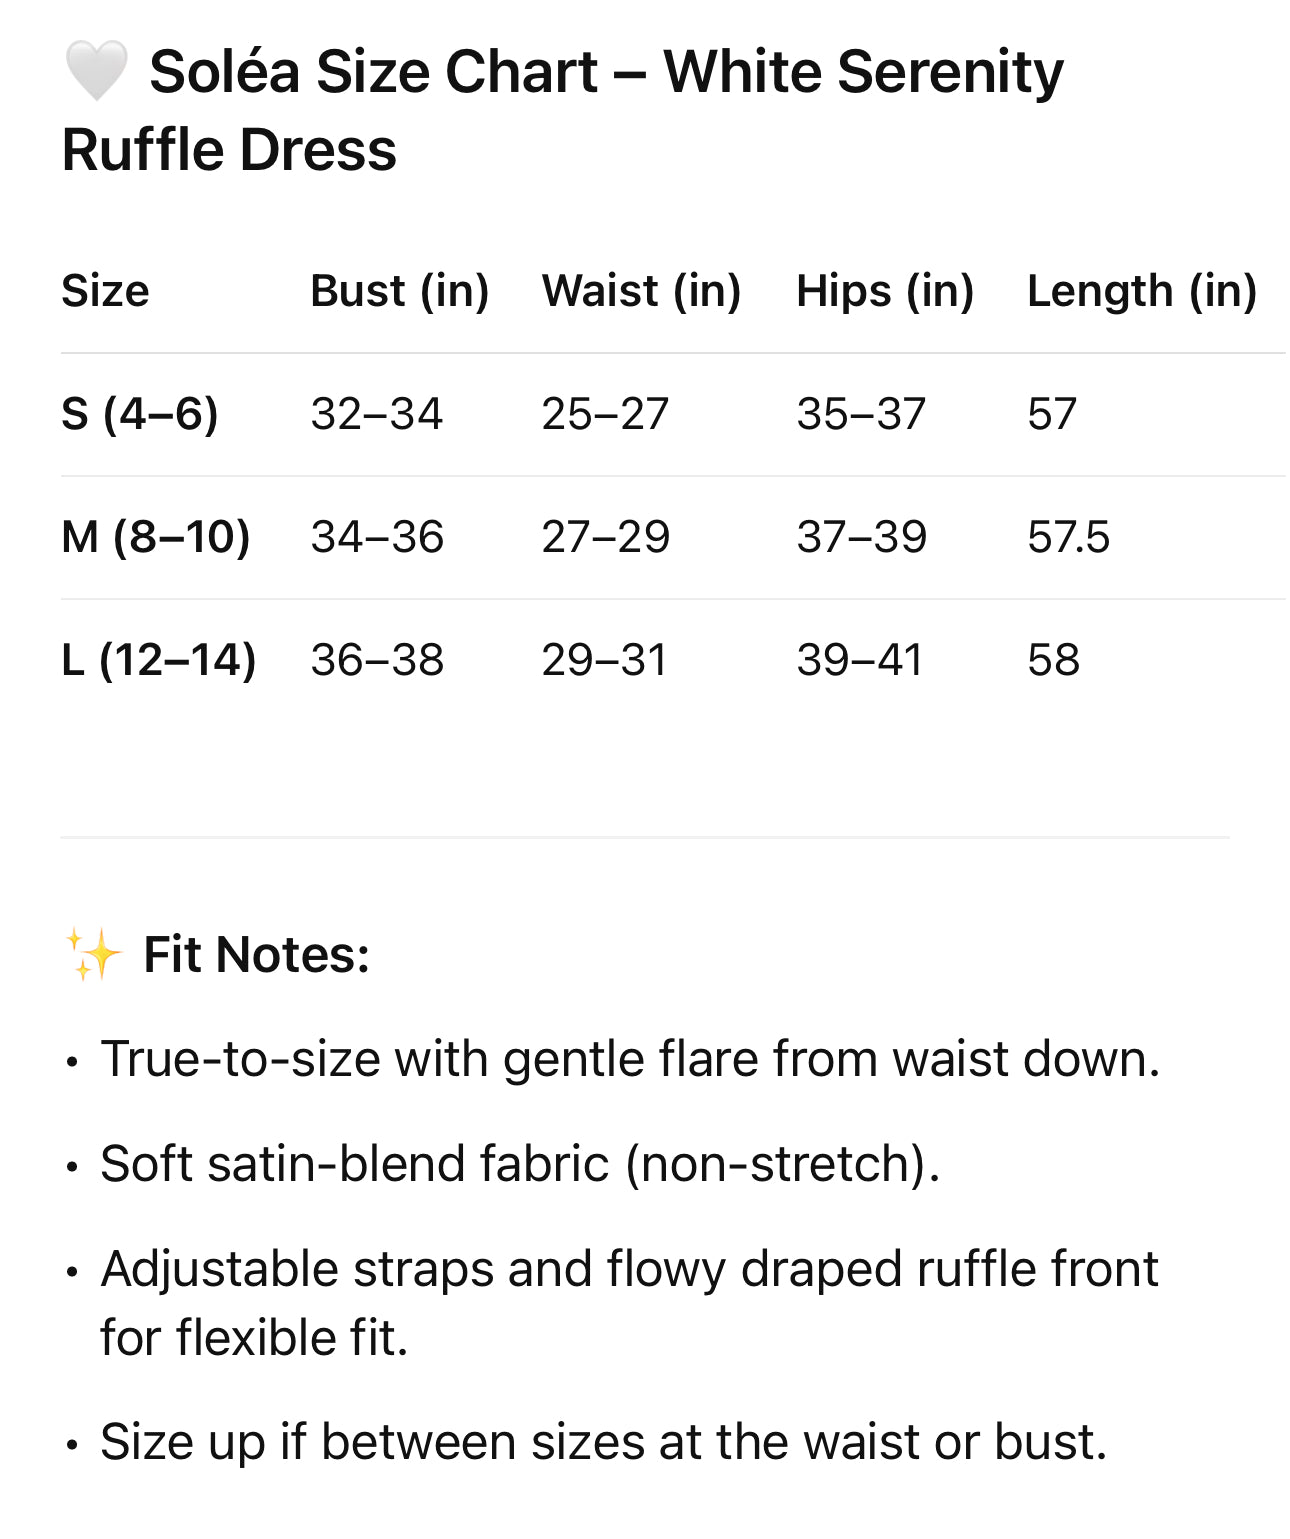Select the Size up between sizes note
The width and height of the screenshot is (1290, 1539).
[603, 1442]
